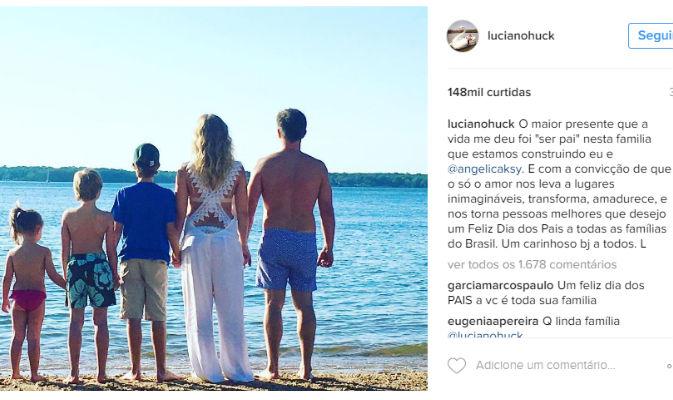673x400 pixels.
Task: Click the woman in white in photo
Action: click(x=213, y=249)
